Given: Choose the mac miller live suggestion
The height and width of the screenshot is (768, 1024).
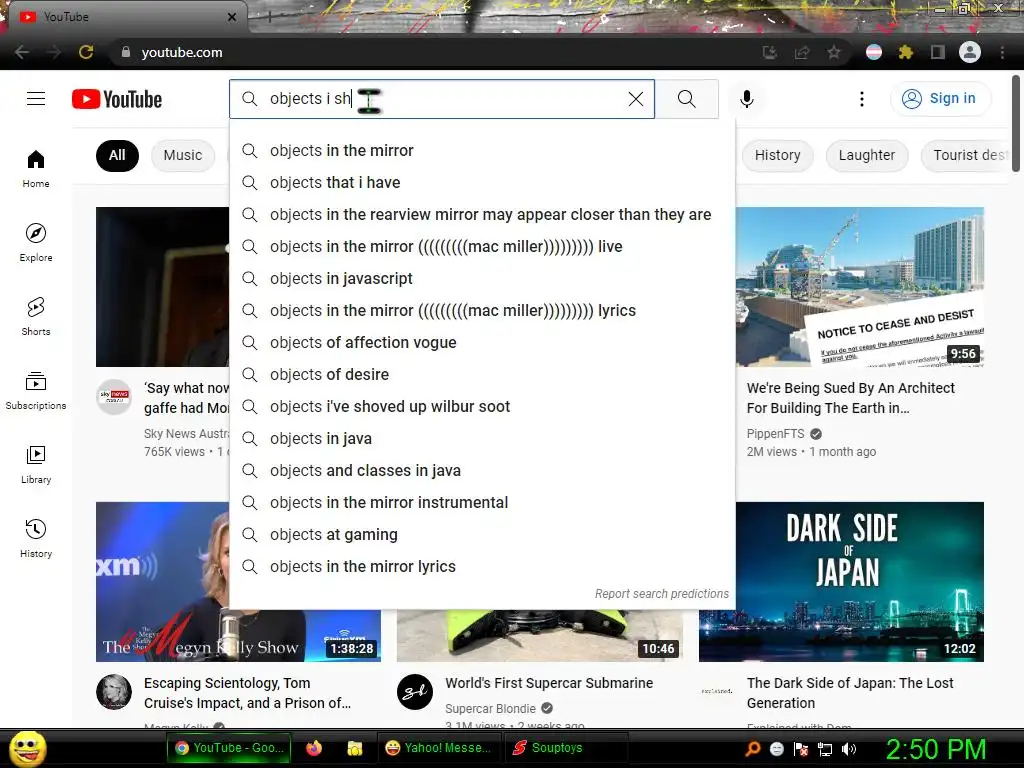Looking at the screenshot, I should click(482, 246).
